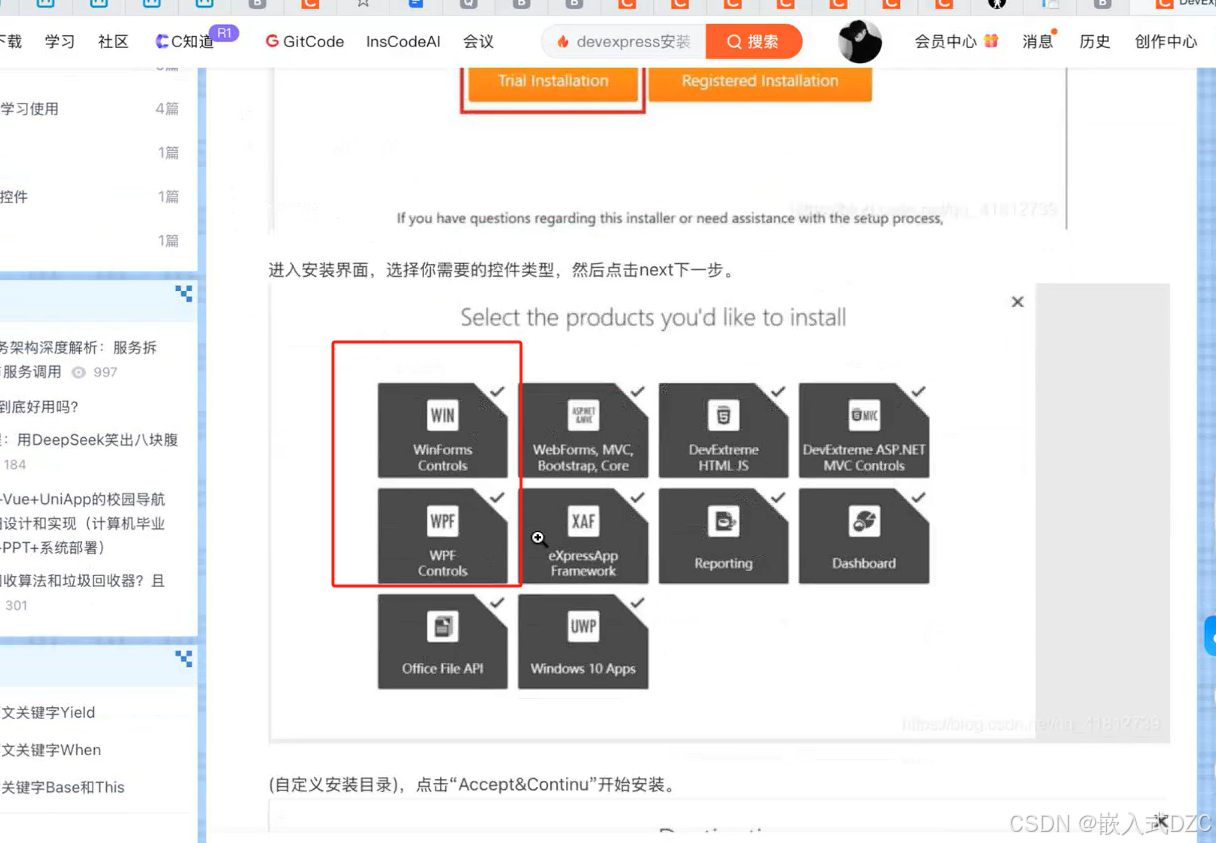Screen dimensions: 1216x843
Task: Open 消息 messages in the header
Action: pyautogui.click(x=1038, y=42)
